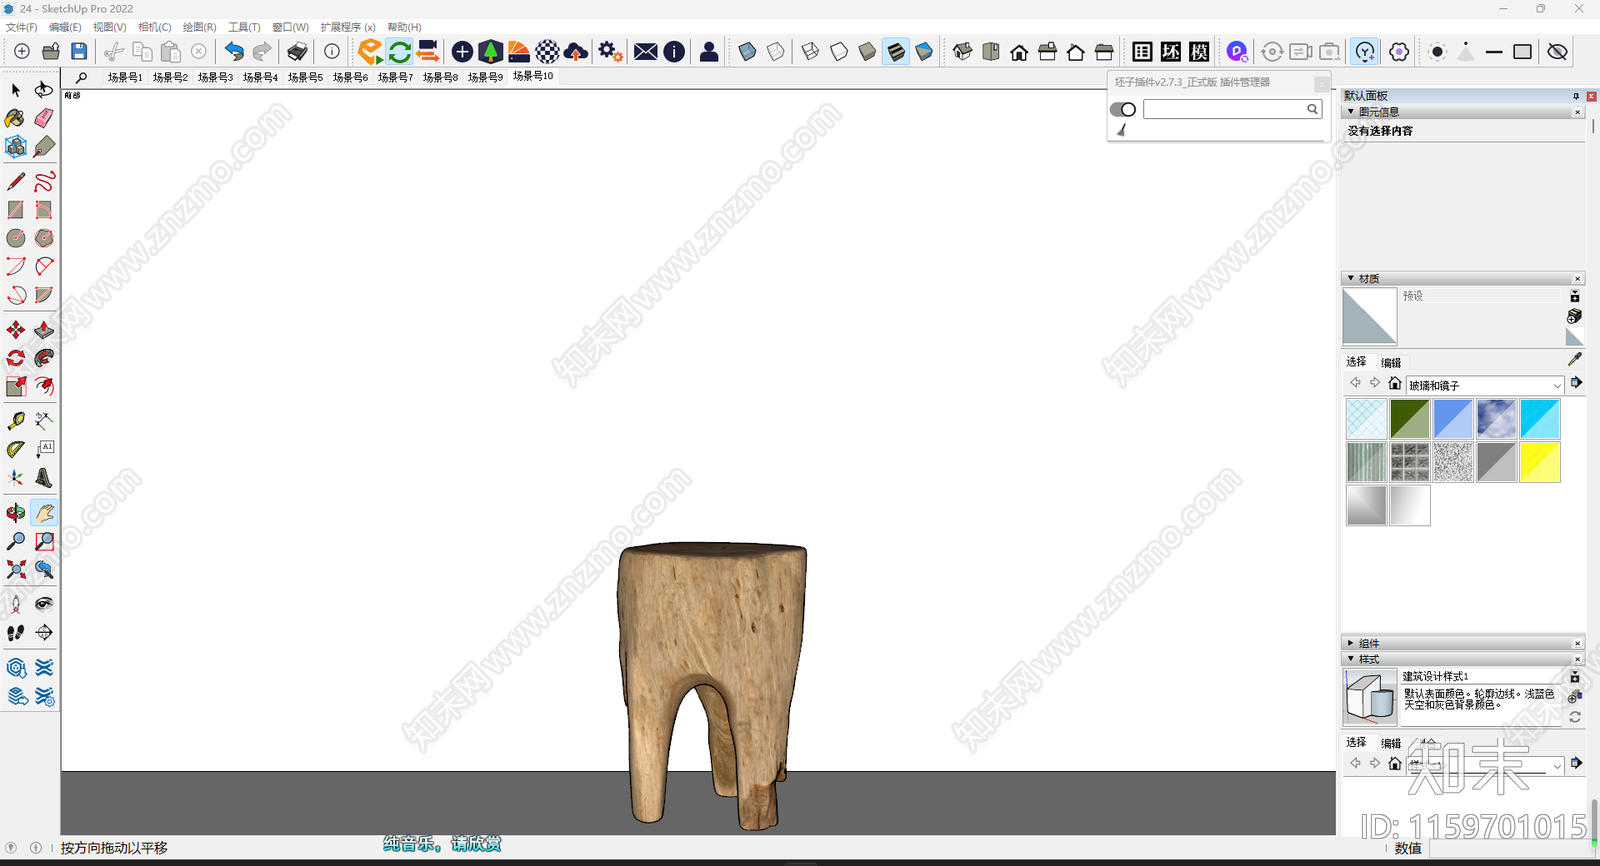Image resolution: width=1600 pixels, height=866 pixels.
Task: Click materials home In Model button
Action: [x=1395, y=383]
